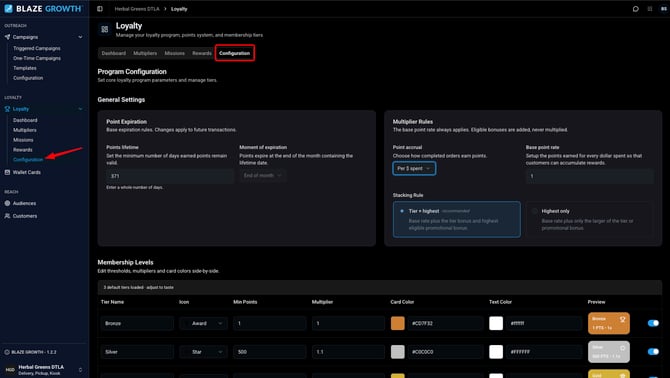The width and height of the screenshot is (670, 378).
Task: Select the Configuration tab
Action: (235, 53)
